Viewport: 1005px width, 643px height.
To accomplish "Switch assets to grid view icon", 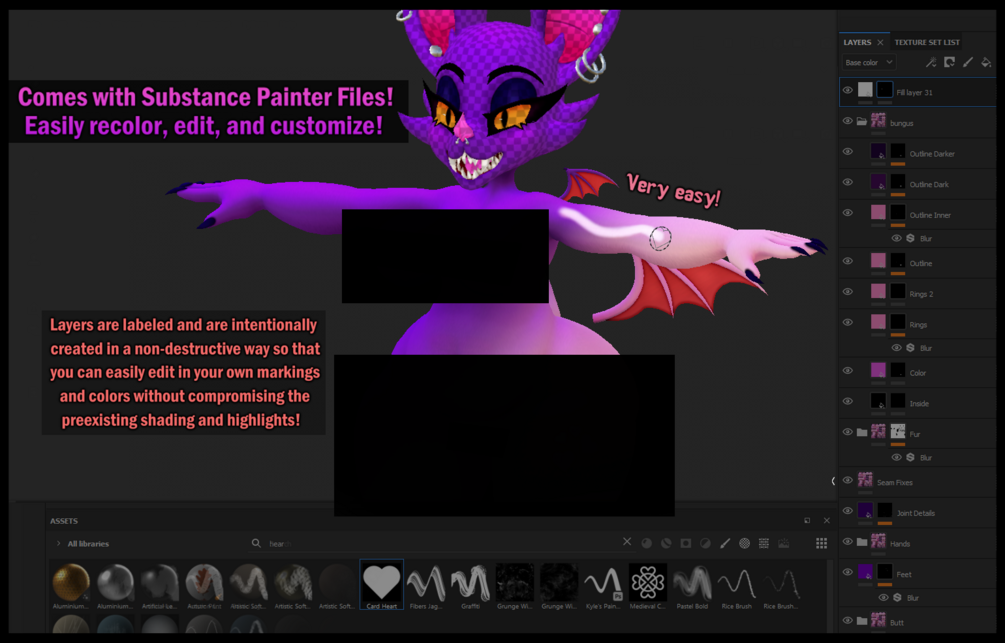I will tap(821, 543).
